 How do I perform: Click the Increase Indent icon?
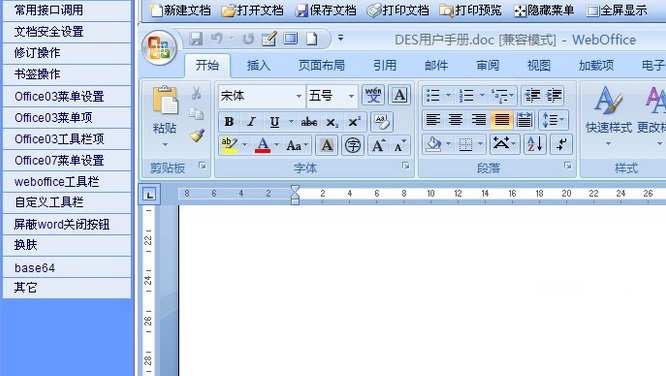554,96
